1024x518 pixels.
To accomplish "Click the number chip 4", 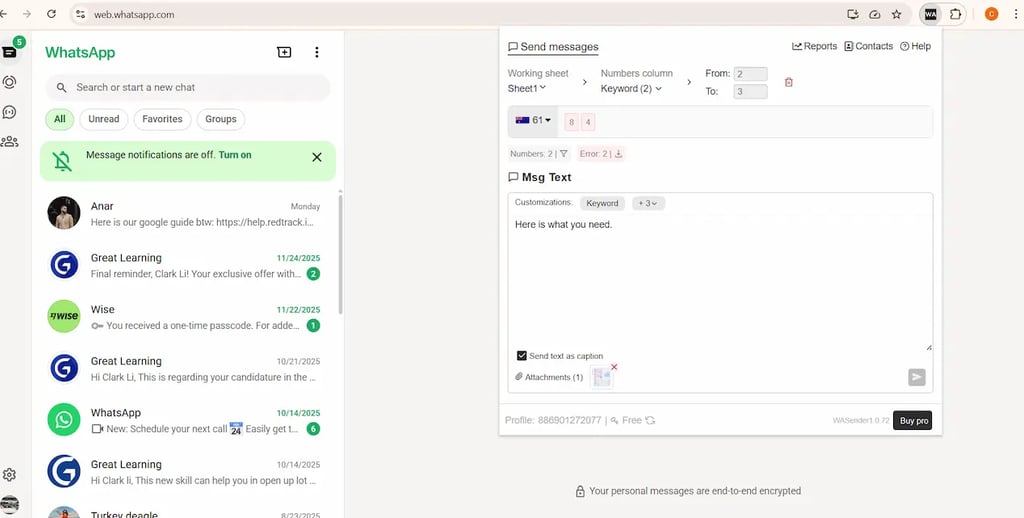I will [x=588, y=121].
